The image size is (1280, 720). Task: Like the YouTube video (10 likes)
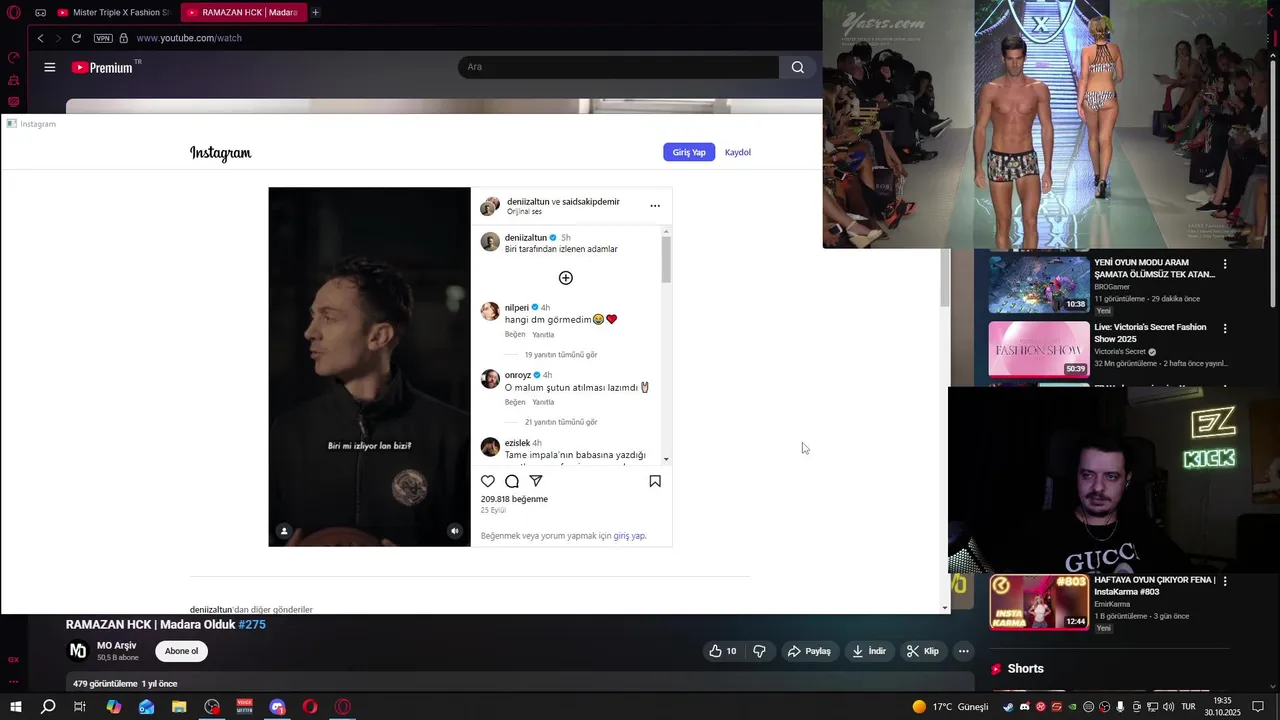(x=723, y=651)
